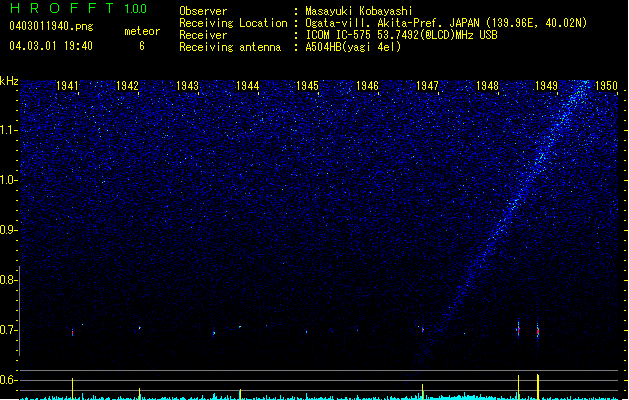This screenshot has width=629, height=400.
Task: Click the 1942 time marker
Action: (127, 86)
